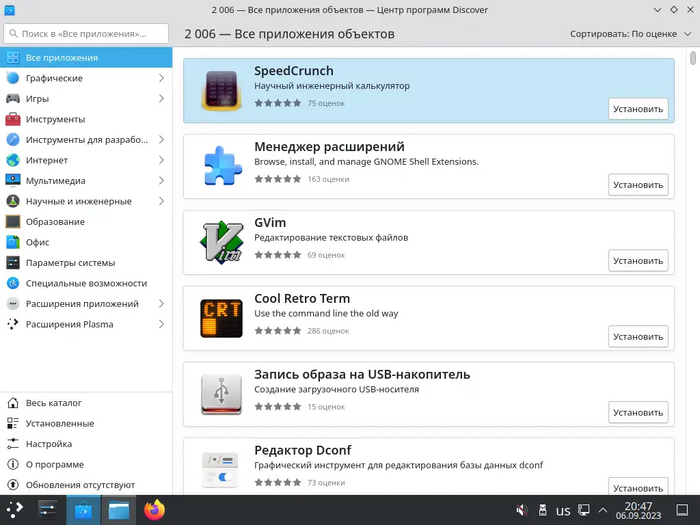
Task: Click the search field for apps
Action: [86, 34]
